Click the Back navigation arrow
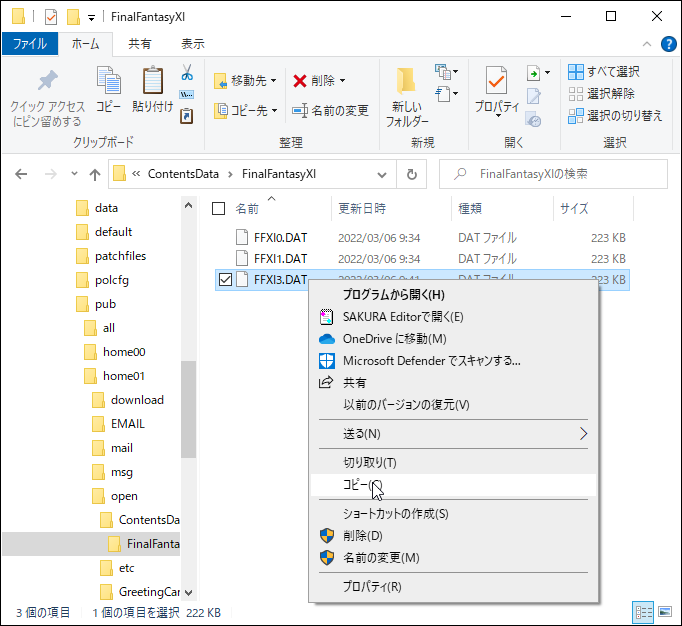Screen dimensions: 682x626 pyautogui.click(x=21, y=174)
